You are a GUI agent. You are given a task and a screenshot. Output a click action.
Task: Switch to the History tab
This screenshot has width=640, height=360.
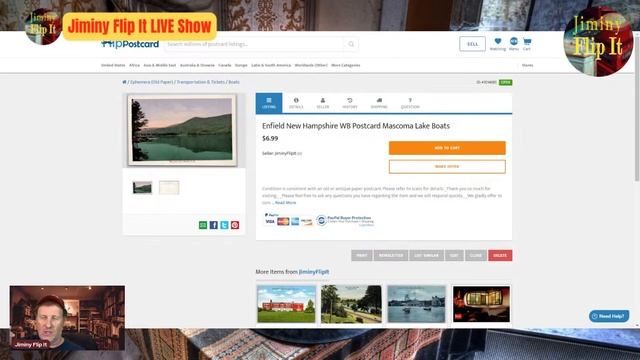(x=350, y=103)
